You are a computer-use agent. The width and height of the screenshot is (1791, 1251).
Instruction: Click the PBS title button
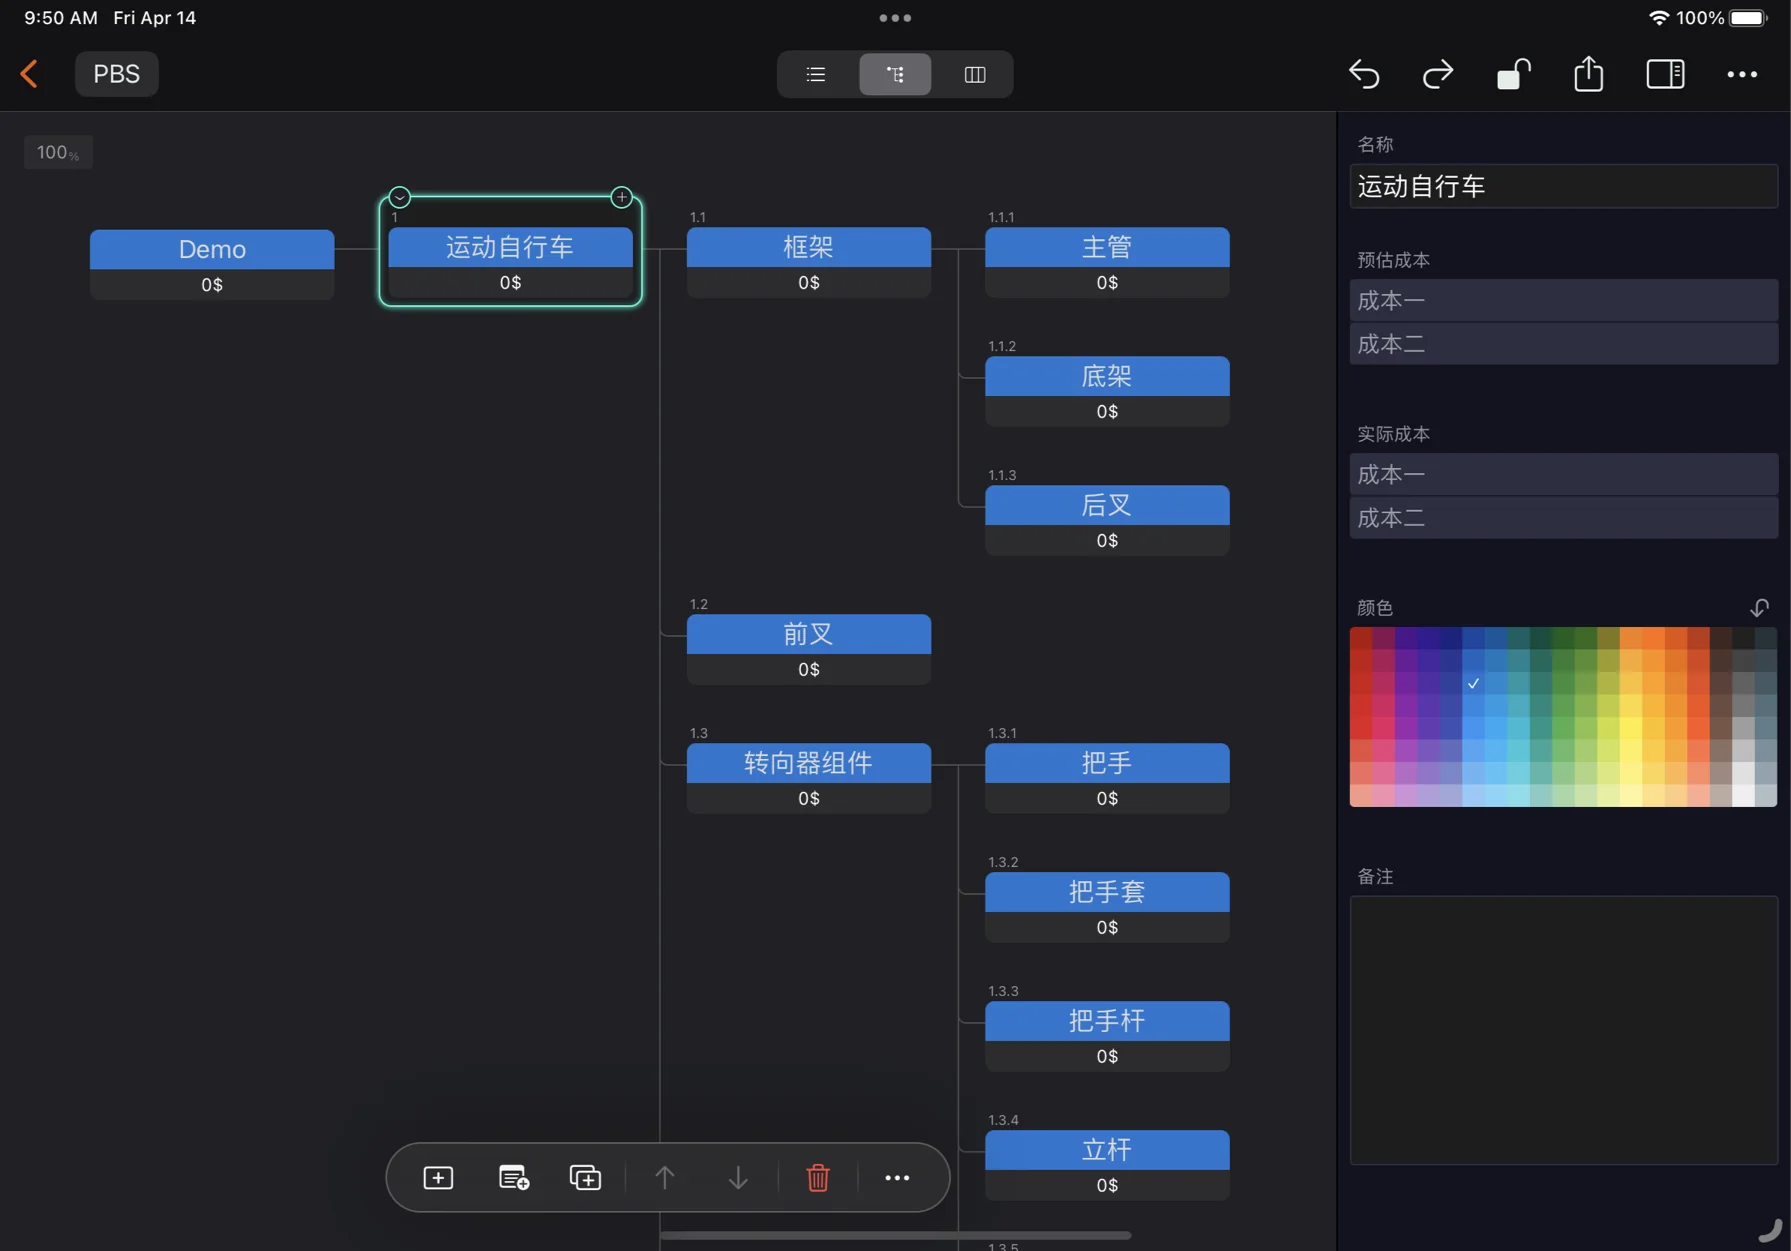pyautogui.click(x=116, y=74)
